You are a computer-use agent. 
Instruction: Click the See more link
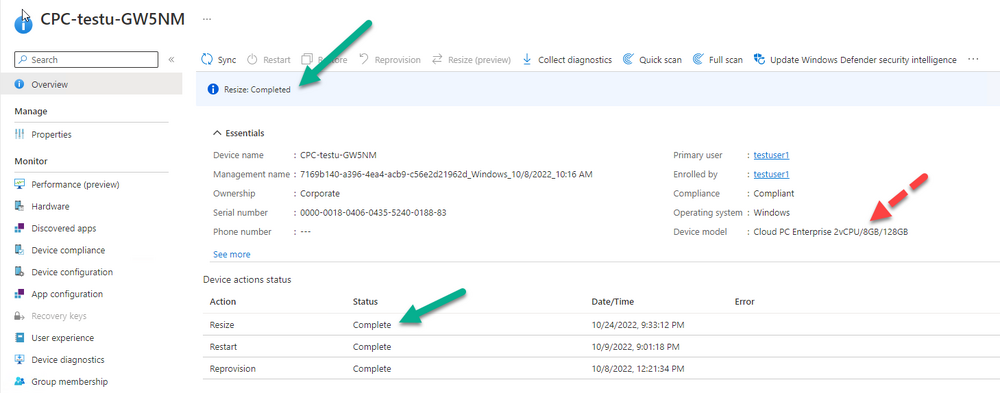click(232, 254)
